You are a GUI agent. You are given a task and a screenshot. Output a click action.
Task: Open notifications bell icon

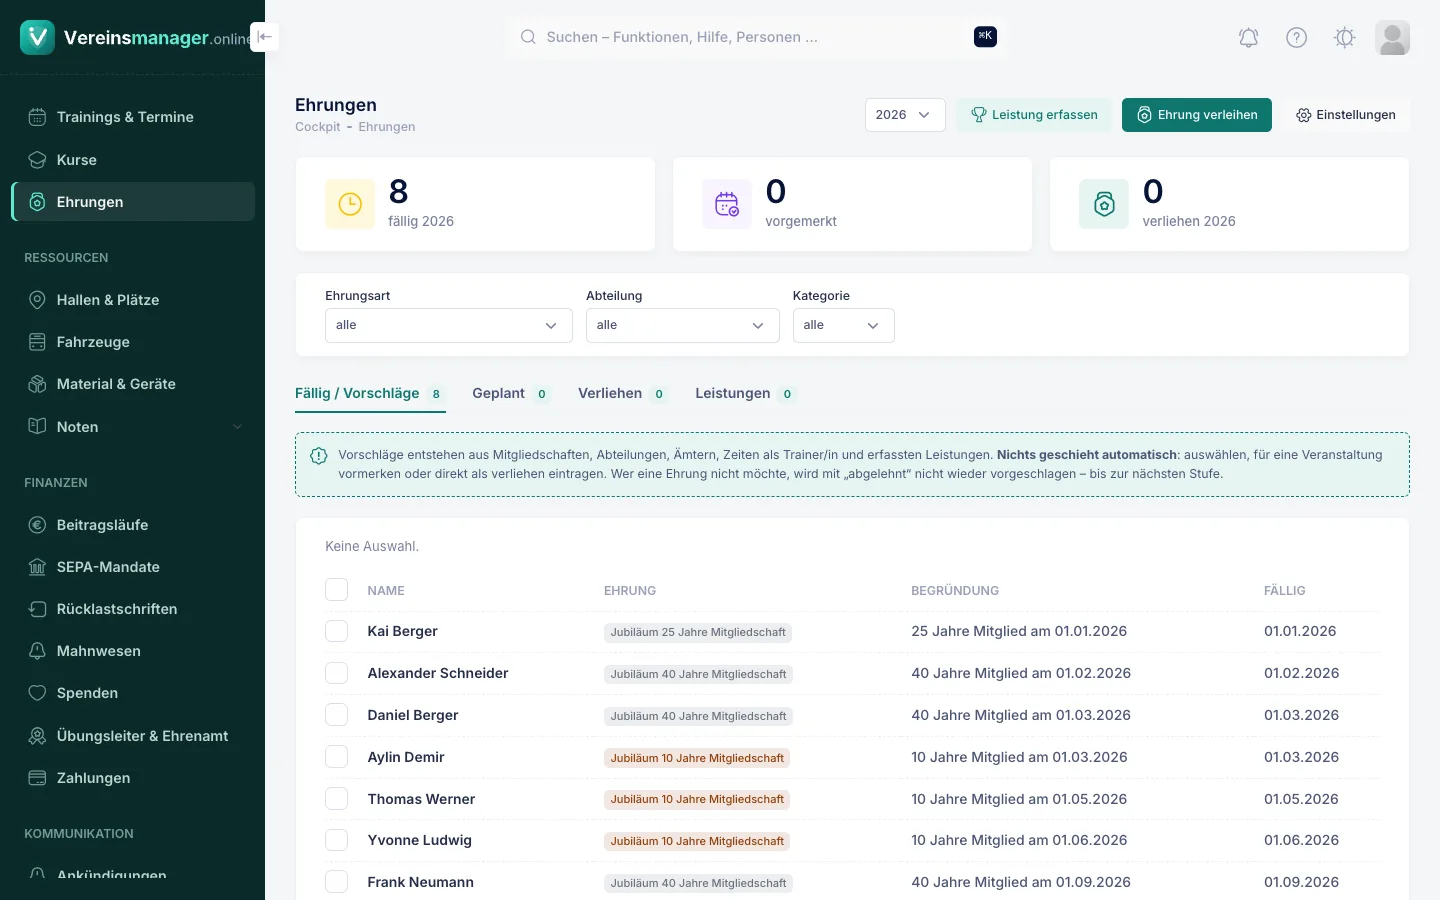pos(1248,38)
